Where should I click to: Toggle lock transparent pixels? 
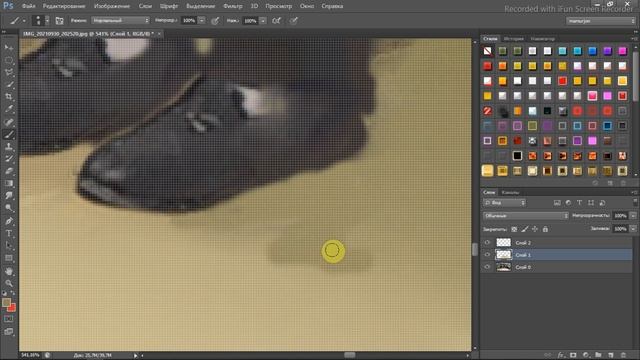(x=514, y=229)
